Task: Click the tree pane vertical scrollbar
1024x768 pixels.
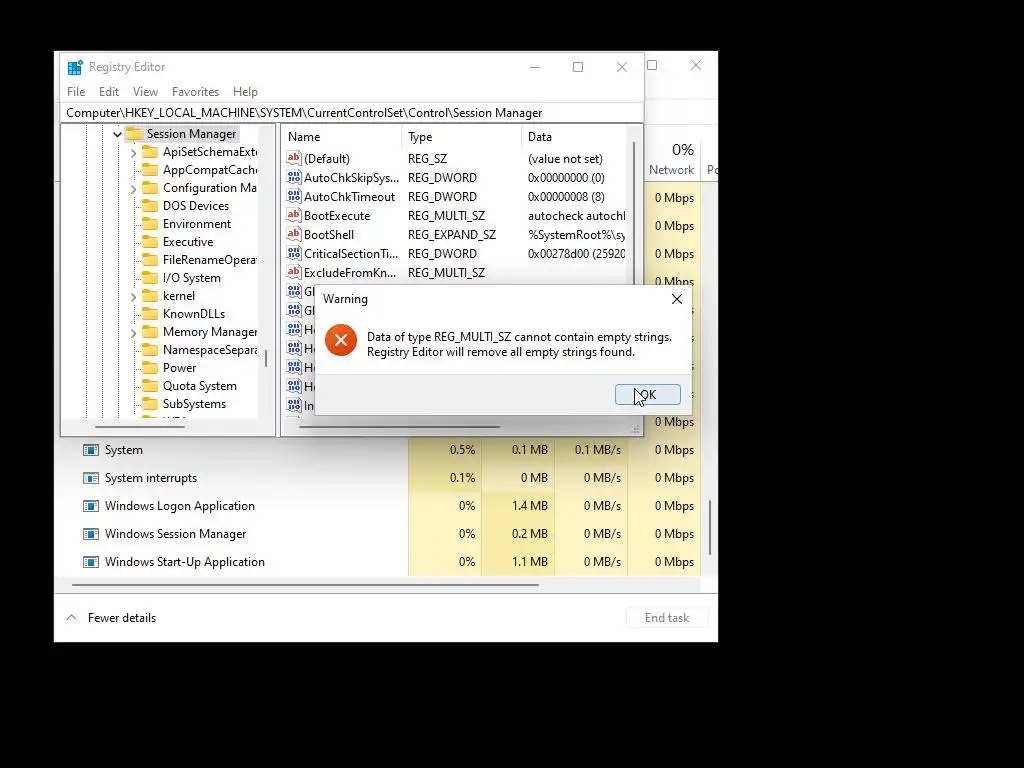Action: (x=266, y=359)
